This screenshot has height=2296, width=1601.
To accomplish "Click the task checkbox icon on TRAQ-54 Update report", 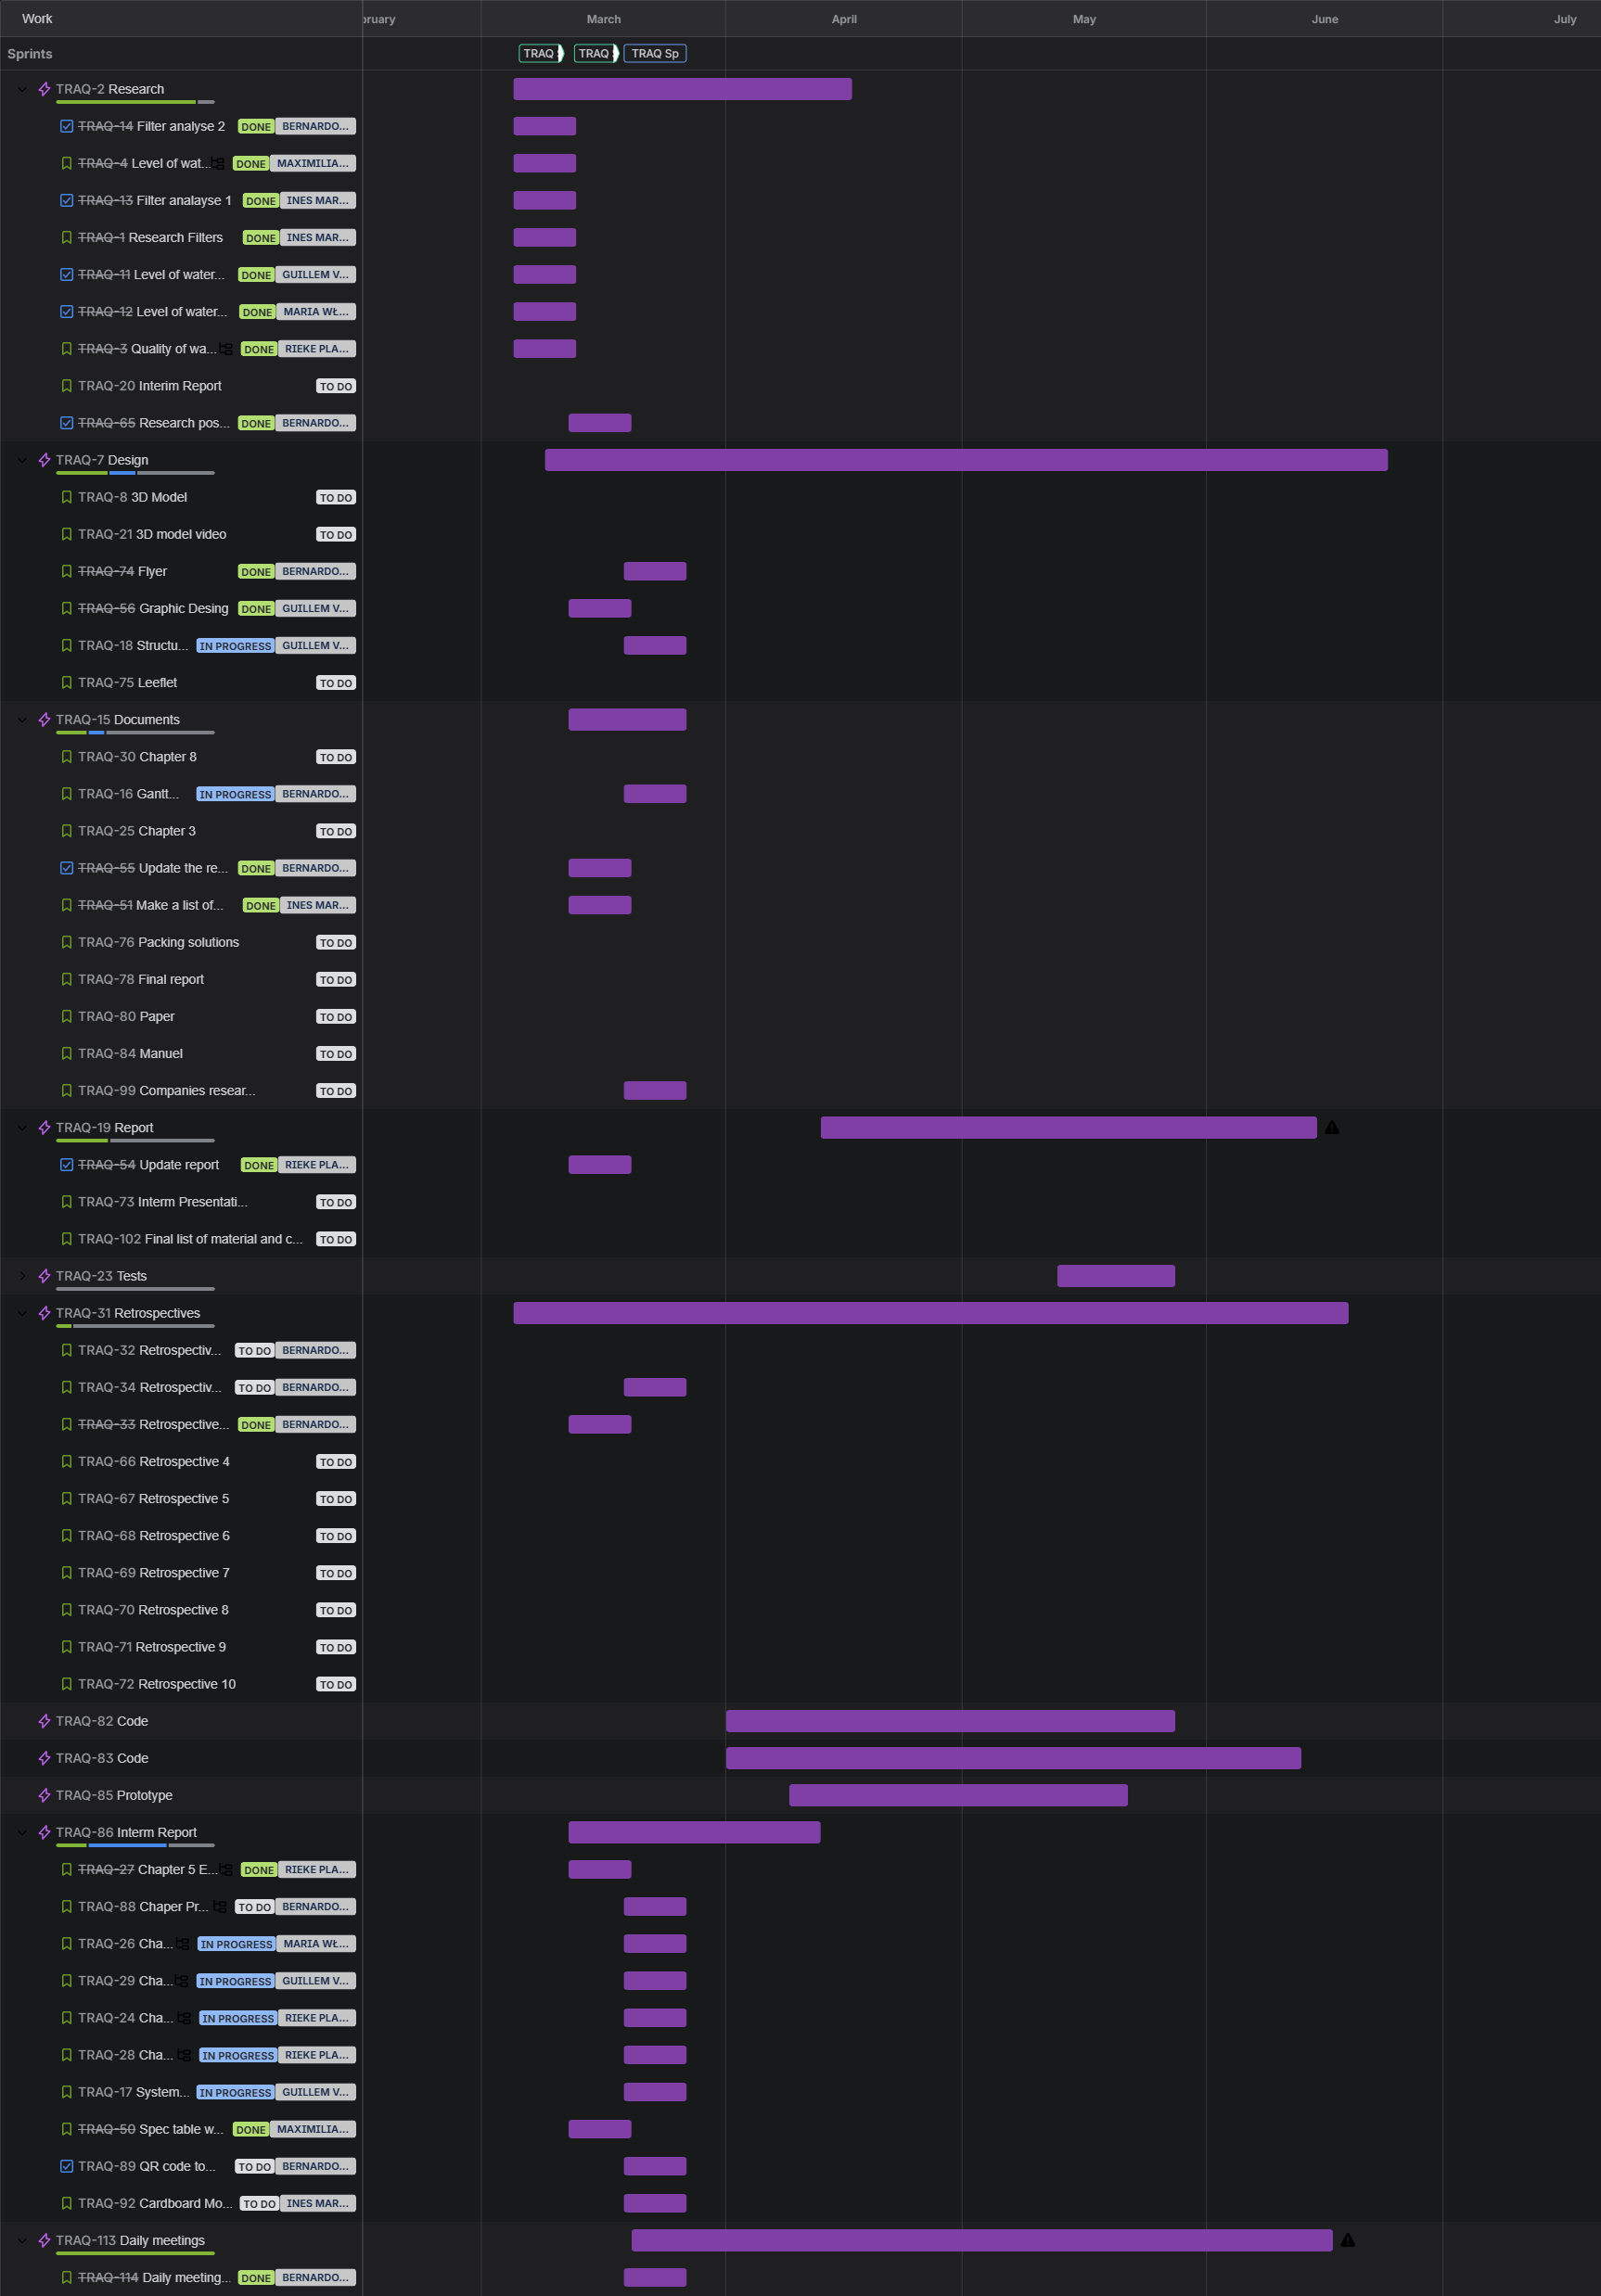I will pyautogui.click(x=66, y=1165).
